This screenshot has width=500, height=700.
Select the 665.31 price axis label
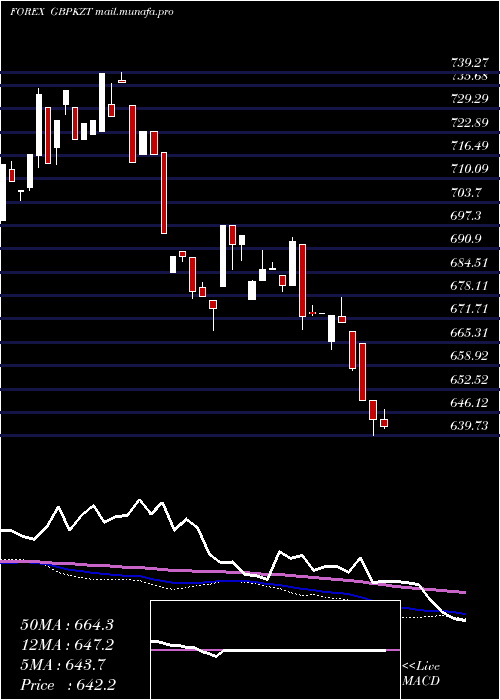pyautogui.click(x=469, y=333)
